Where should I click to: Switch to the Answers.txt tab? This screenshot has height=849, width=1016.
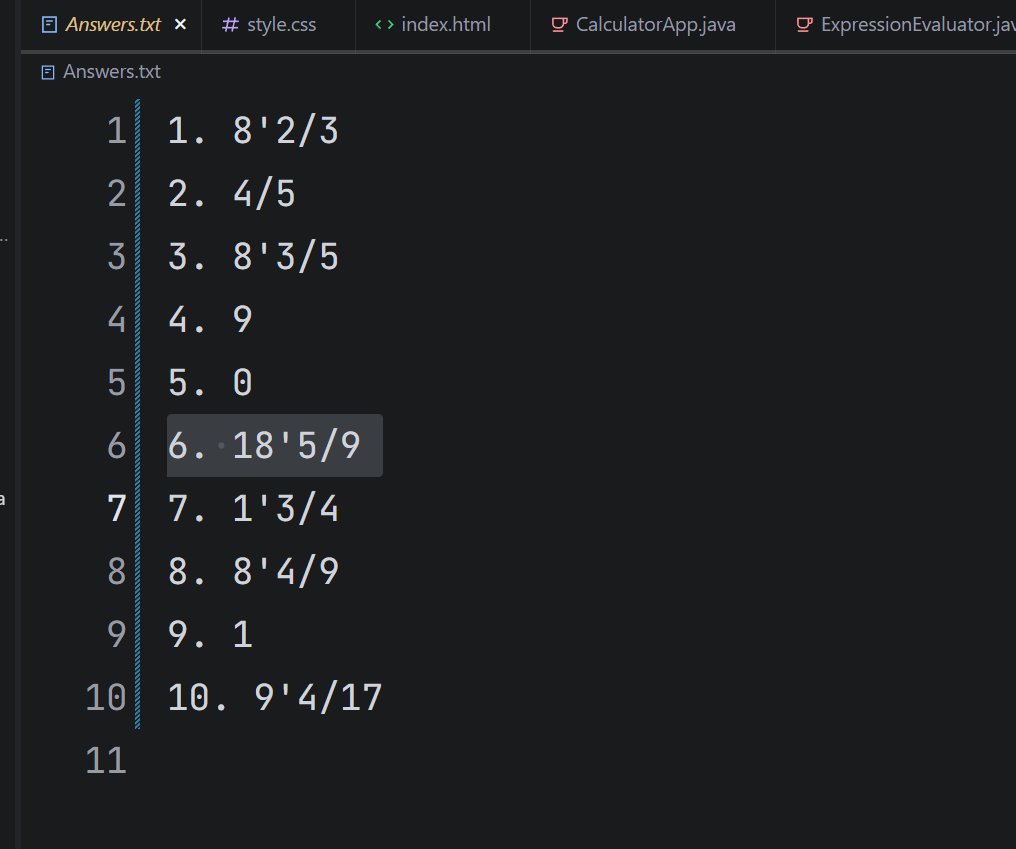111,25
